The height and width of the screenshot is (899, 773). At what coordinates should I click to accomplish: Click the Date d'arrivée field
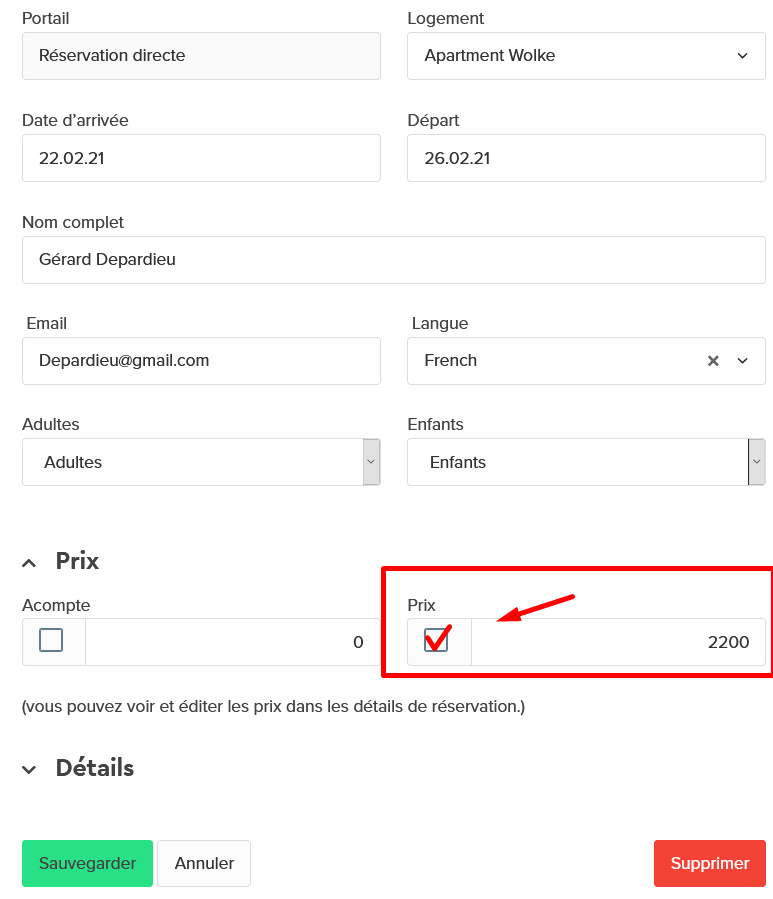point(201,158)
